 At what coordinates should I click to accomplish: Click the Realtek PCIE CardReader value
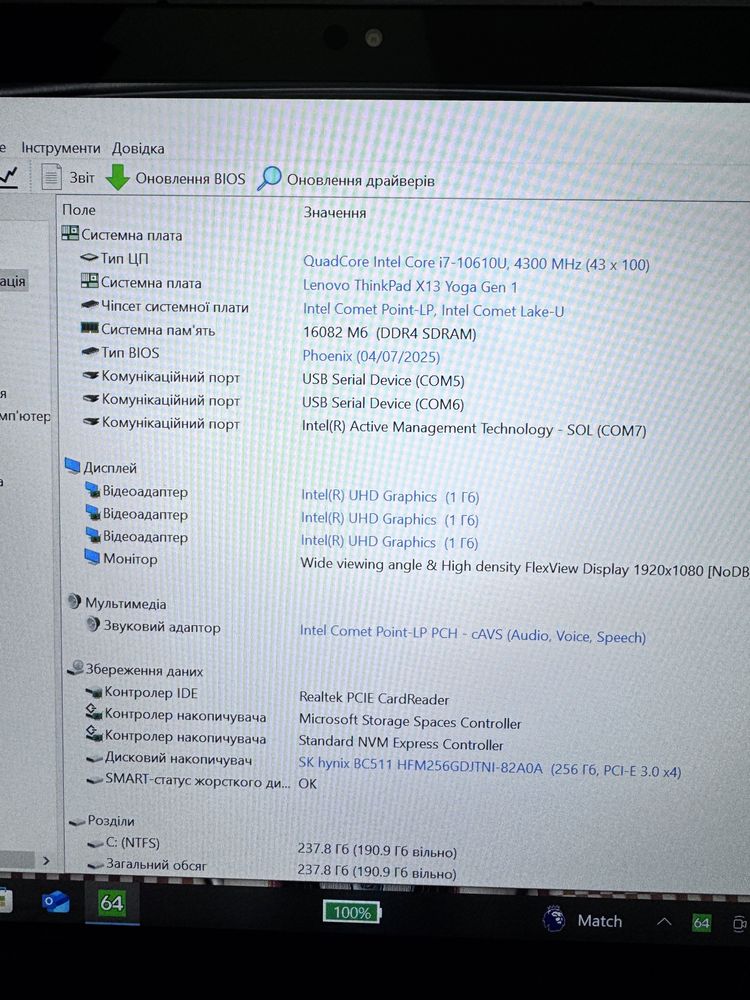click(374, 699)
